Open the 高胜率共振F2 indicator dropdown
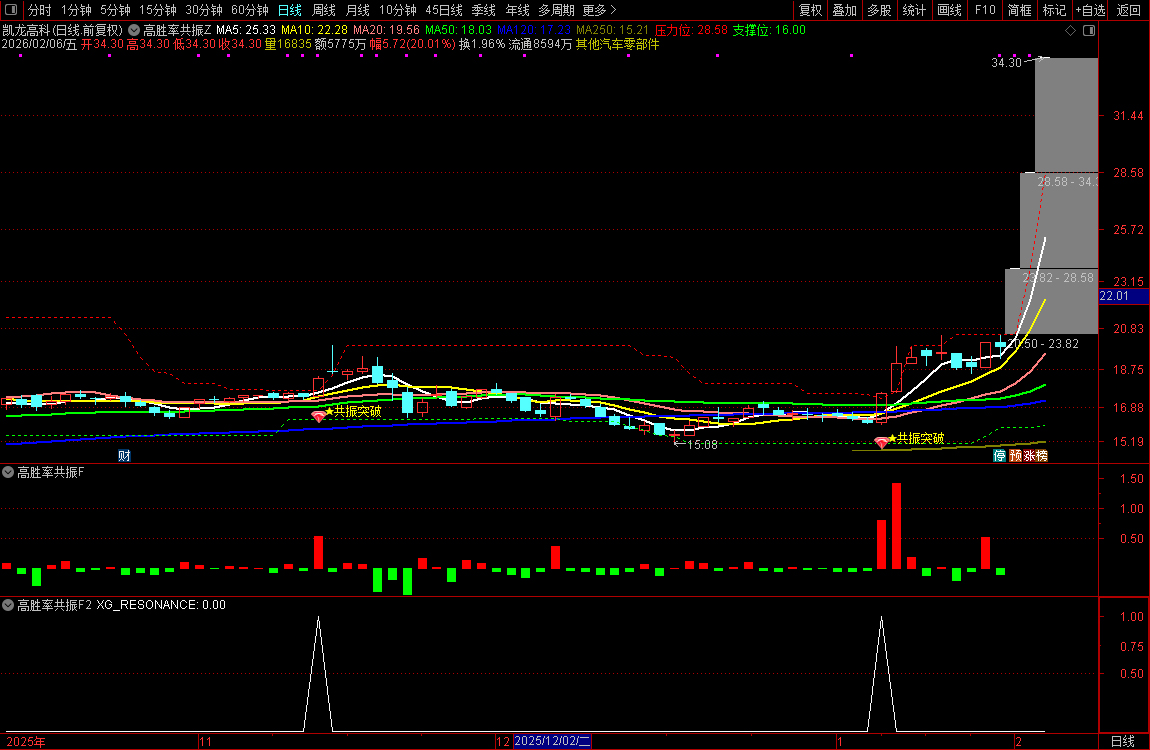 8,605
